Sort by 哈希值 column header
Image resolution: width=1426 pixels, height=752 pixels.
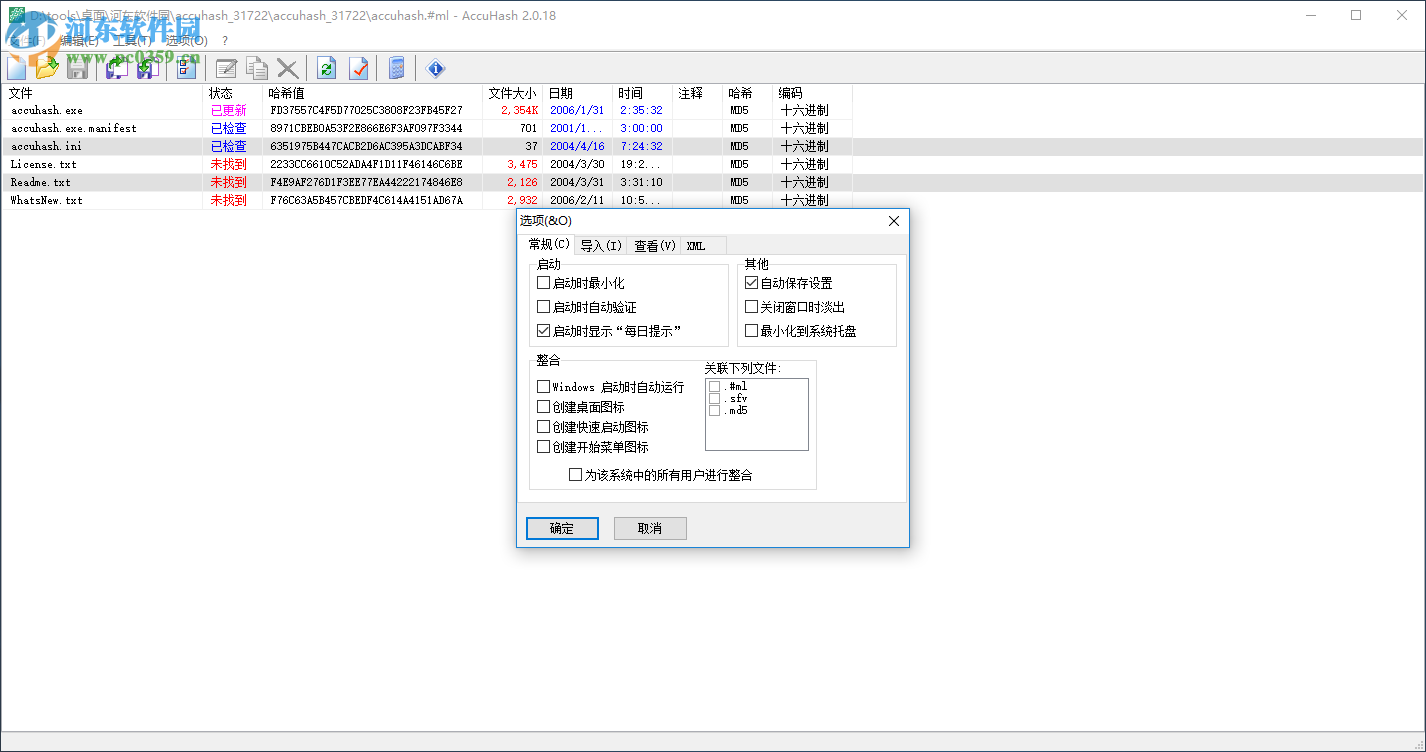pyautogui.click(x=373, y=93)
